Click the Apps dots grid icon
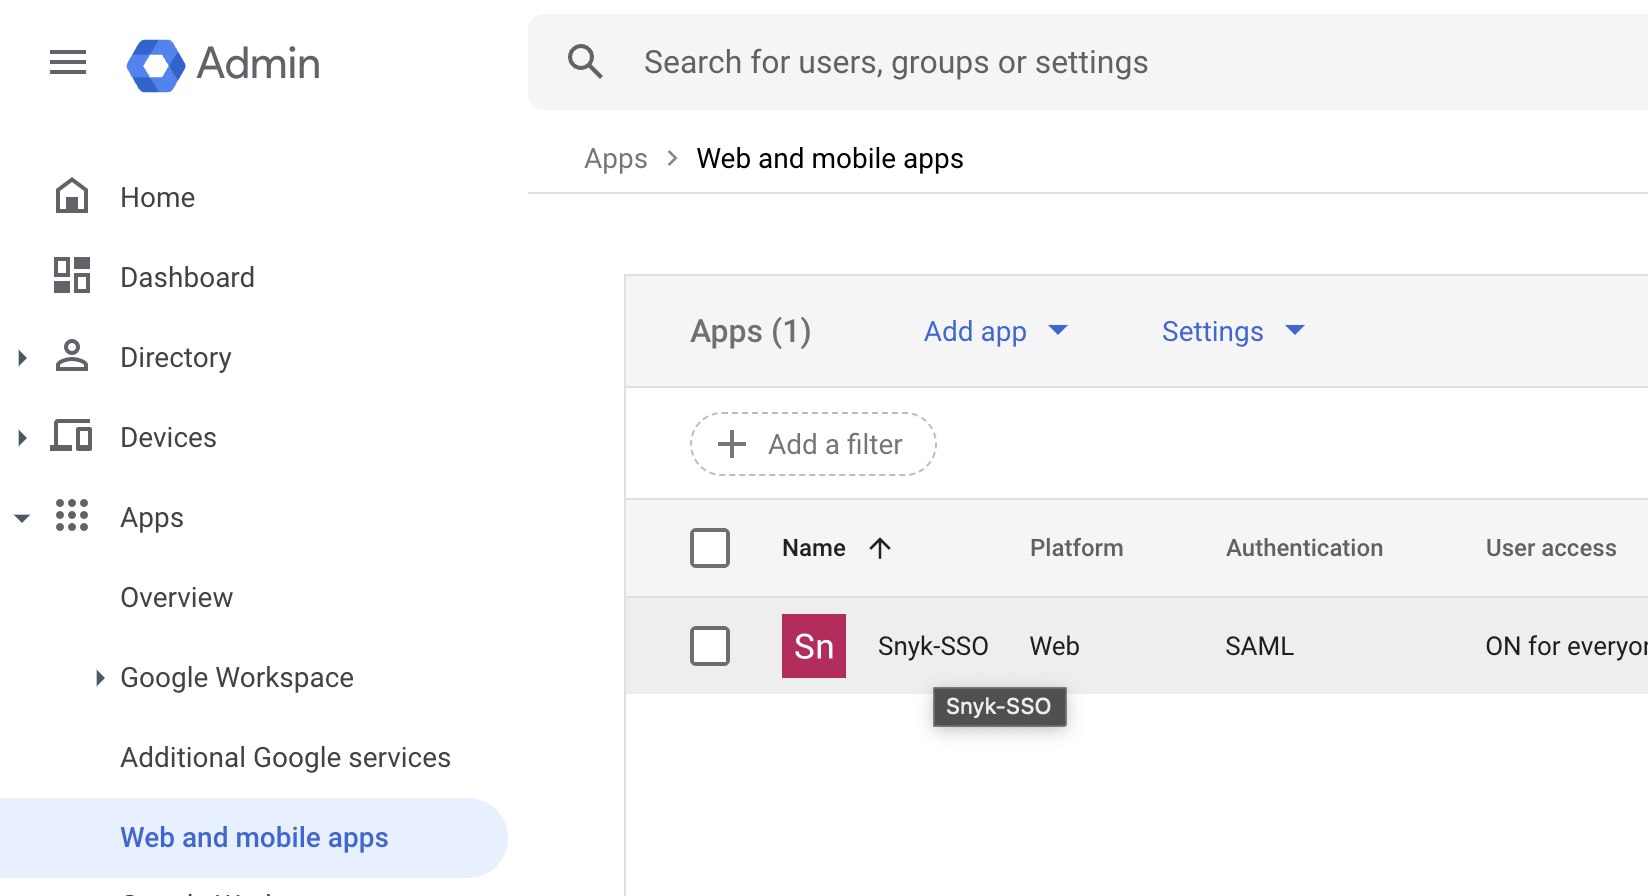 [x=72, y=515]
